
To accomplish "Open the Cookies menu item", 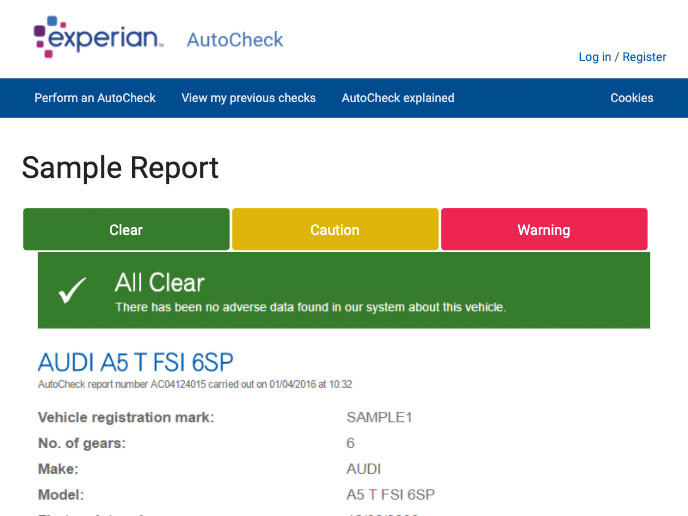I will pyautogui.click(x=632, y=98).
